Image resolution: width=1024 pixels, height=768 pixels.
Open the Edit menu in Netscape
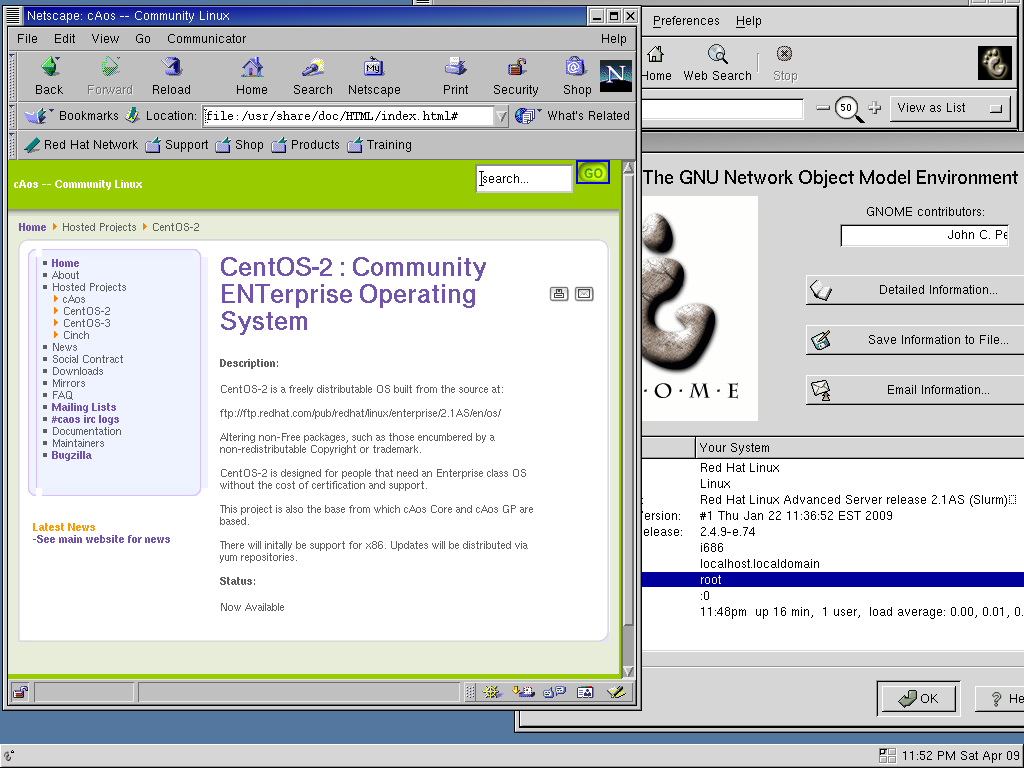[65, 39]
